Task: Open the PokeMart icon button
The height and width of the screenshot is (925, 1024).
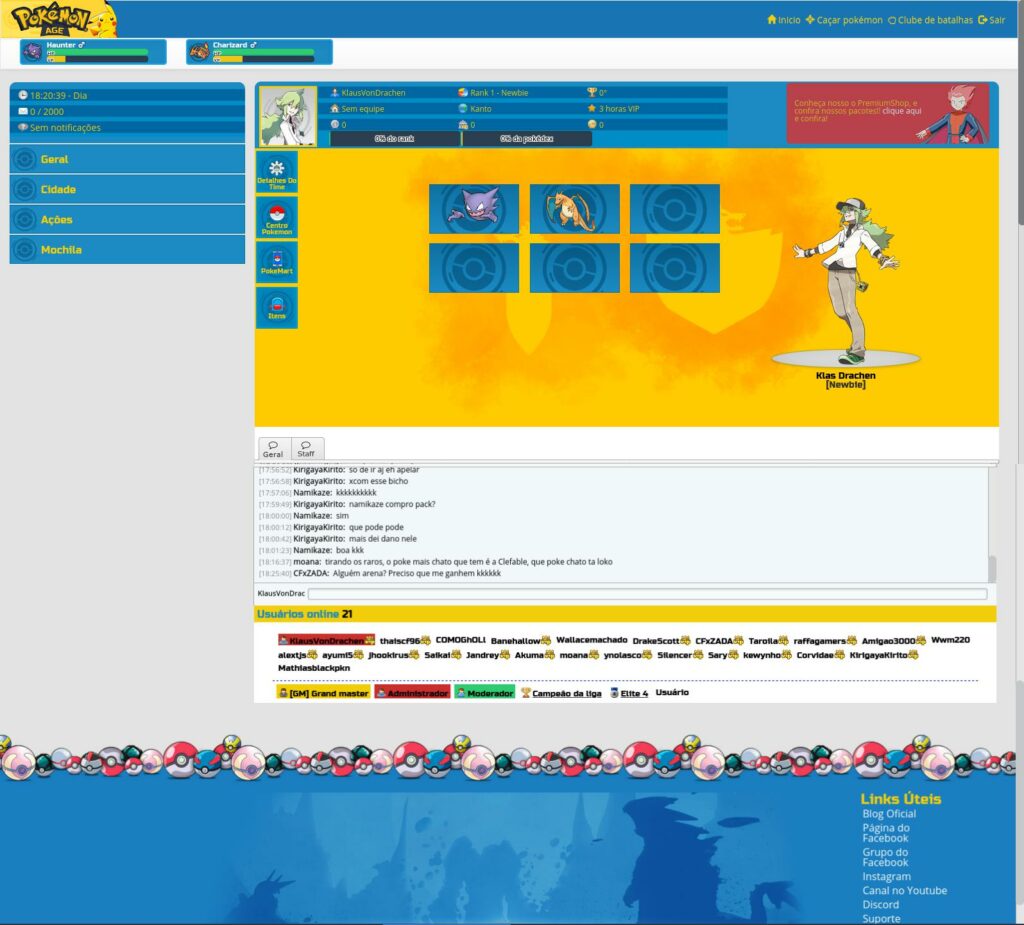Action: point(277,263)
